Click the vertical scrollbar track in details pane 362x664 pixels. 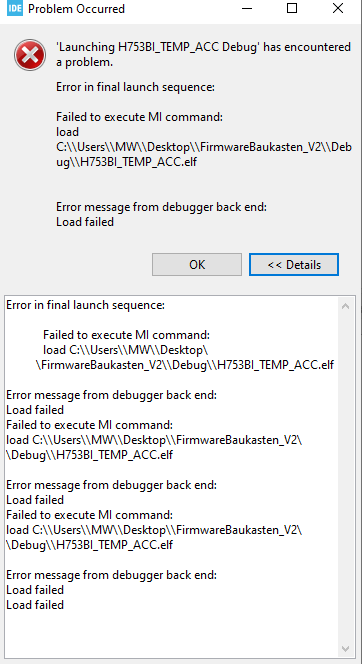coord(345,477)
